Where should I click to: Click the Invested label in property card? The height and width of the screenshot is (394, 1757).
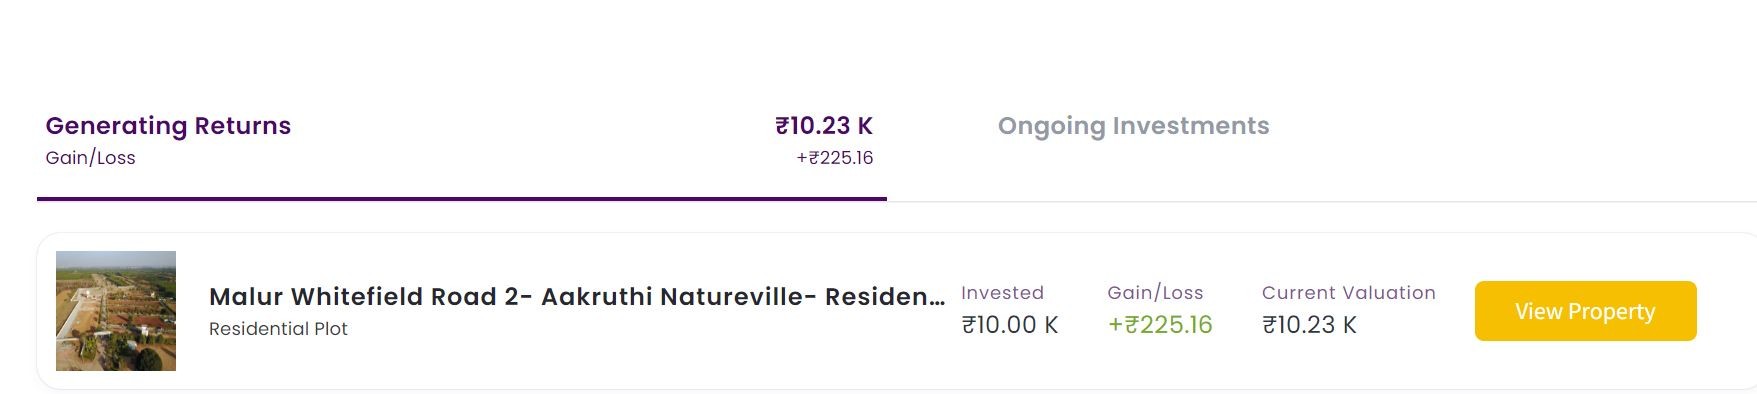click(1002, 293)
